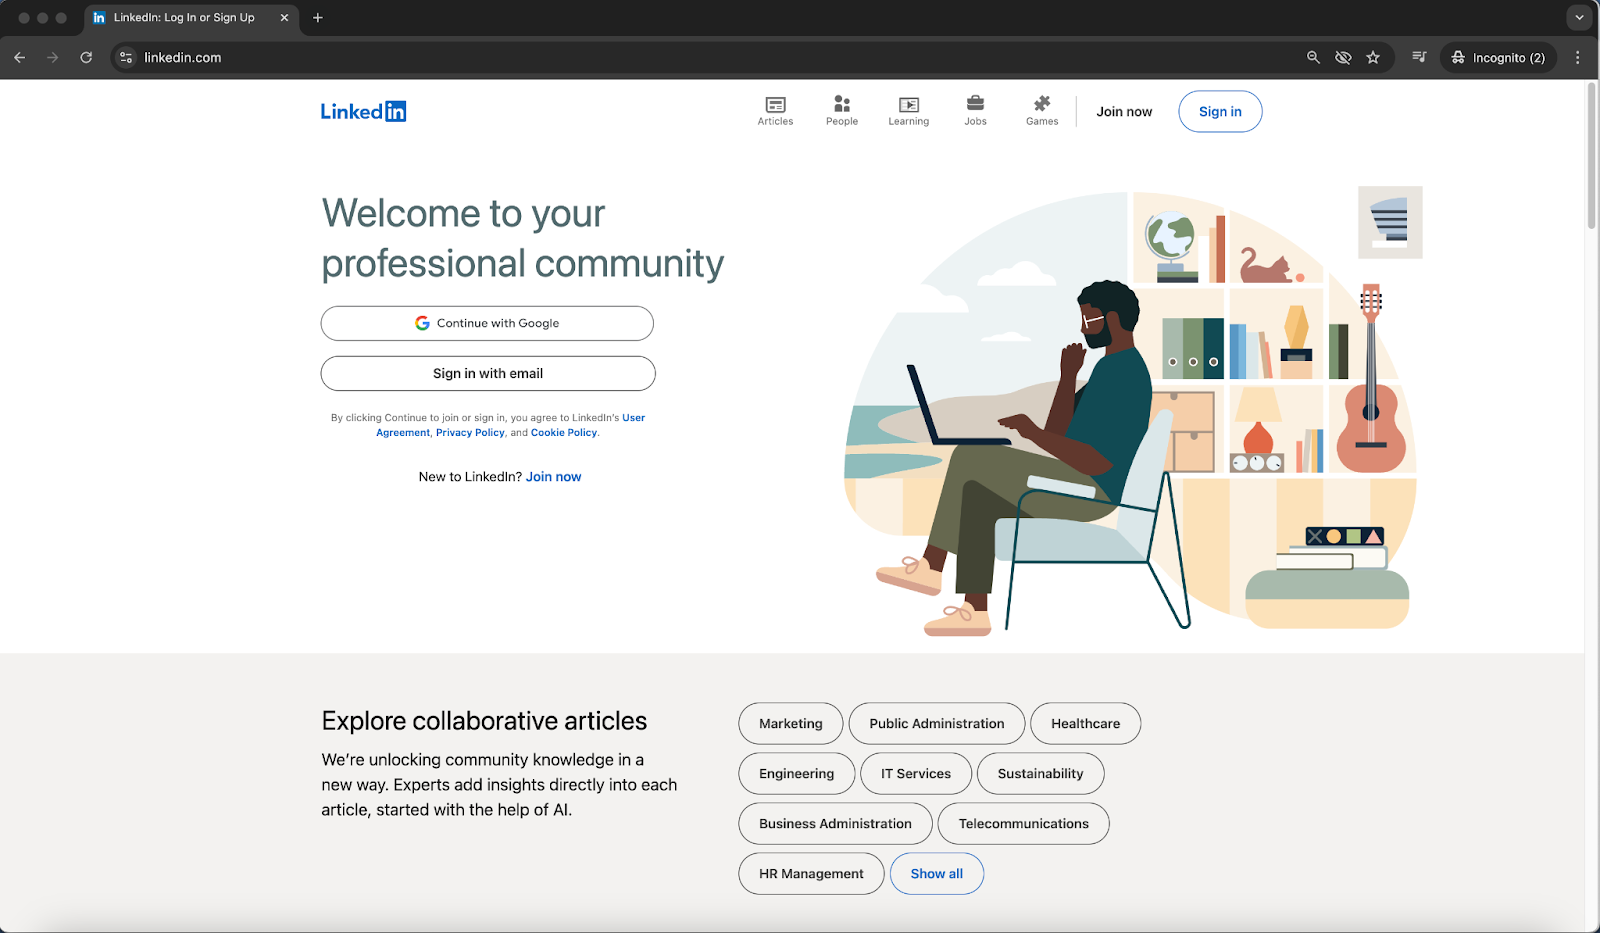Screen dimensions: 1600x933
Task: Select the Engineering topic pill
Action: pos(797,773)
